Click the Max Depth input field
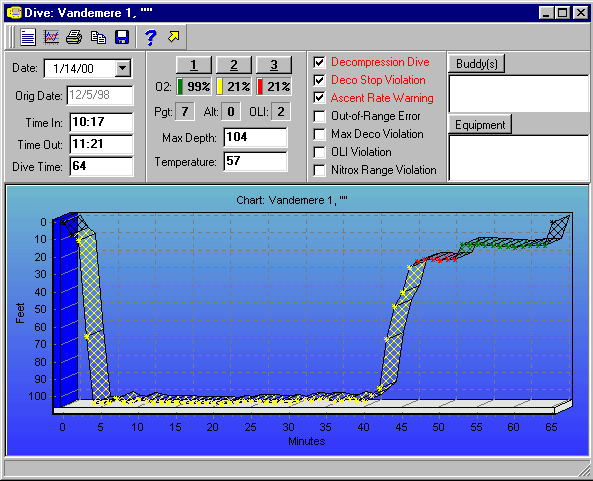The width and height of the screenshot is (593, 481). point(255,137)
